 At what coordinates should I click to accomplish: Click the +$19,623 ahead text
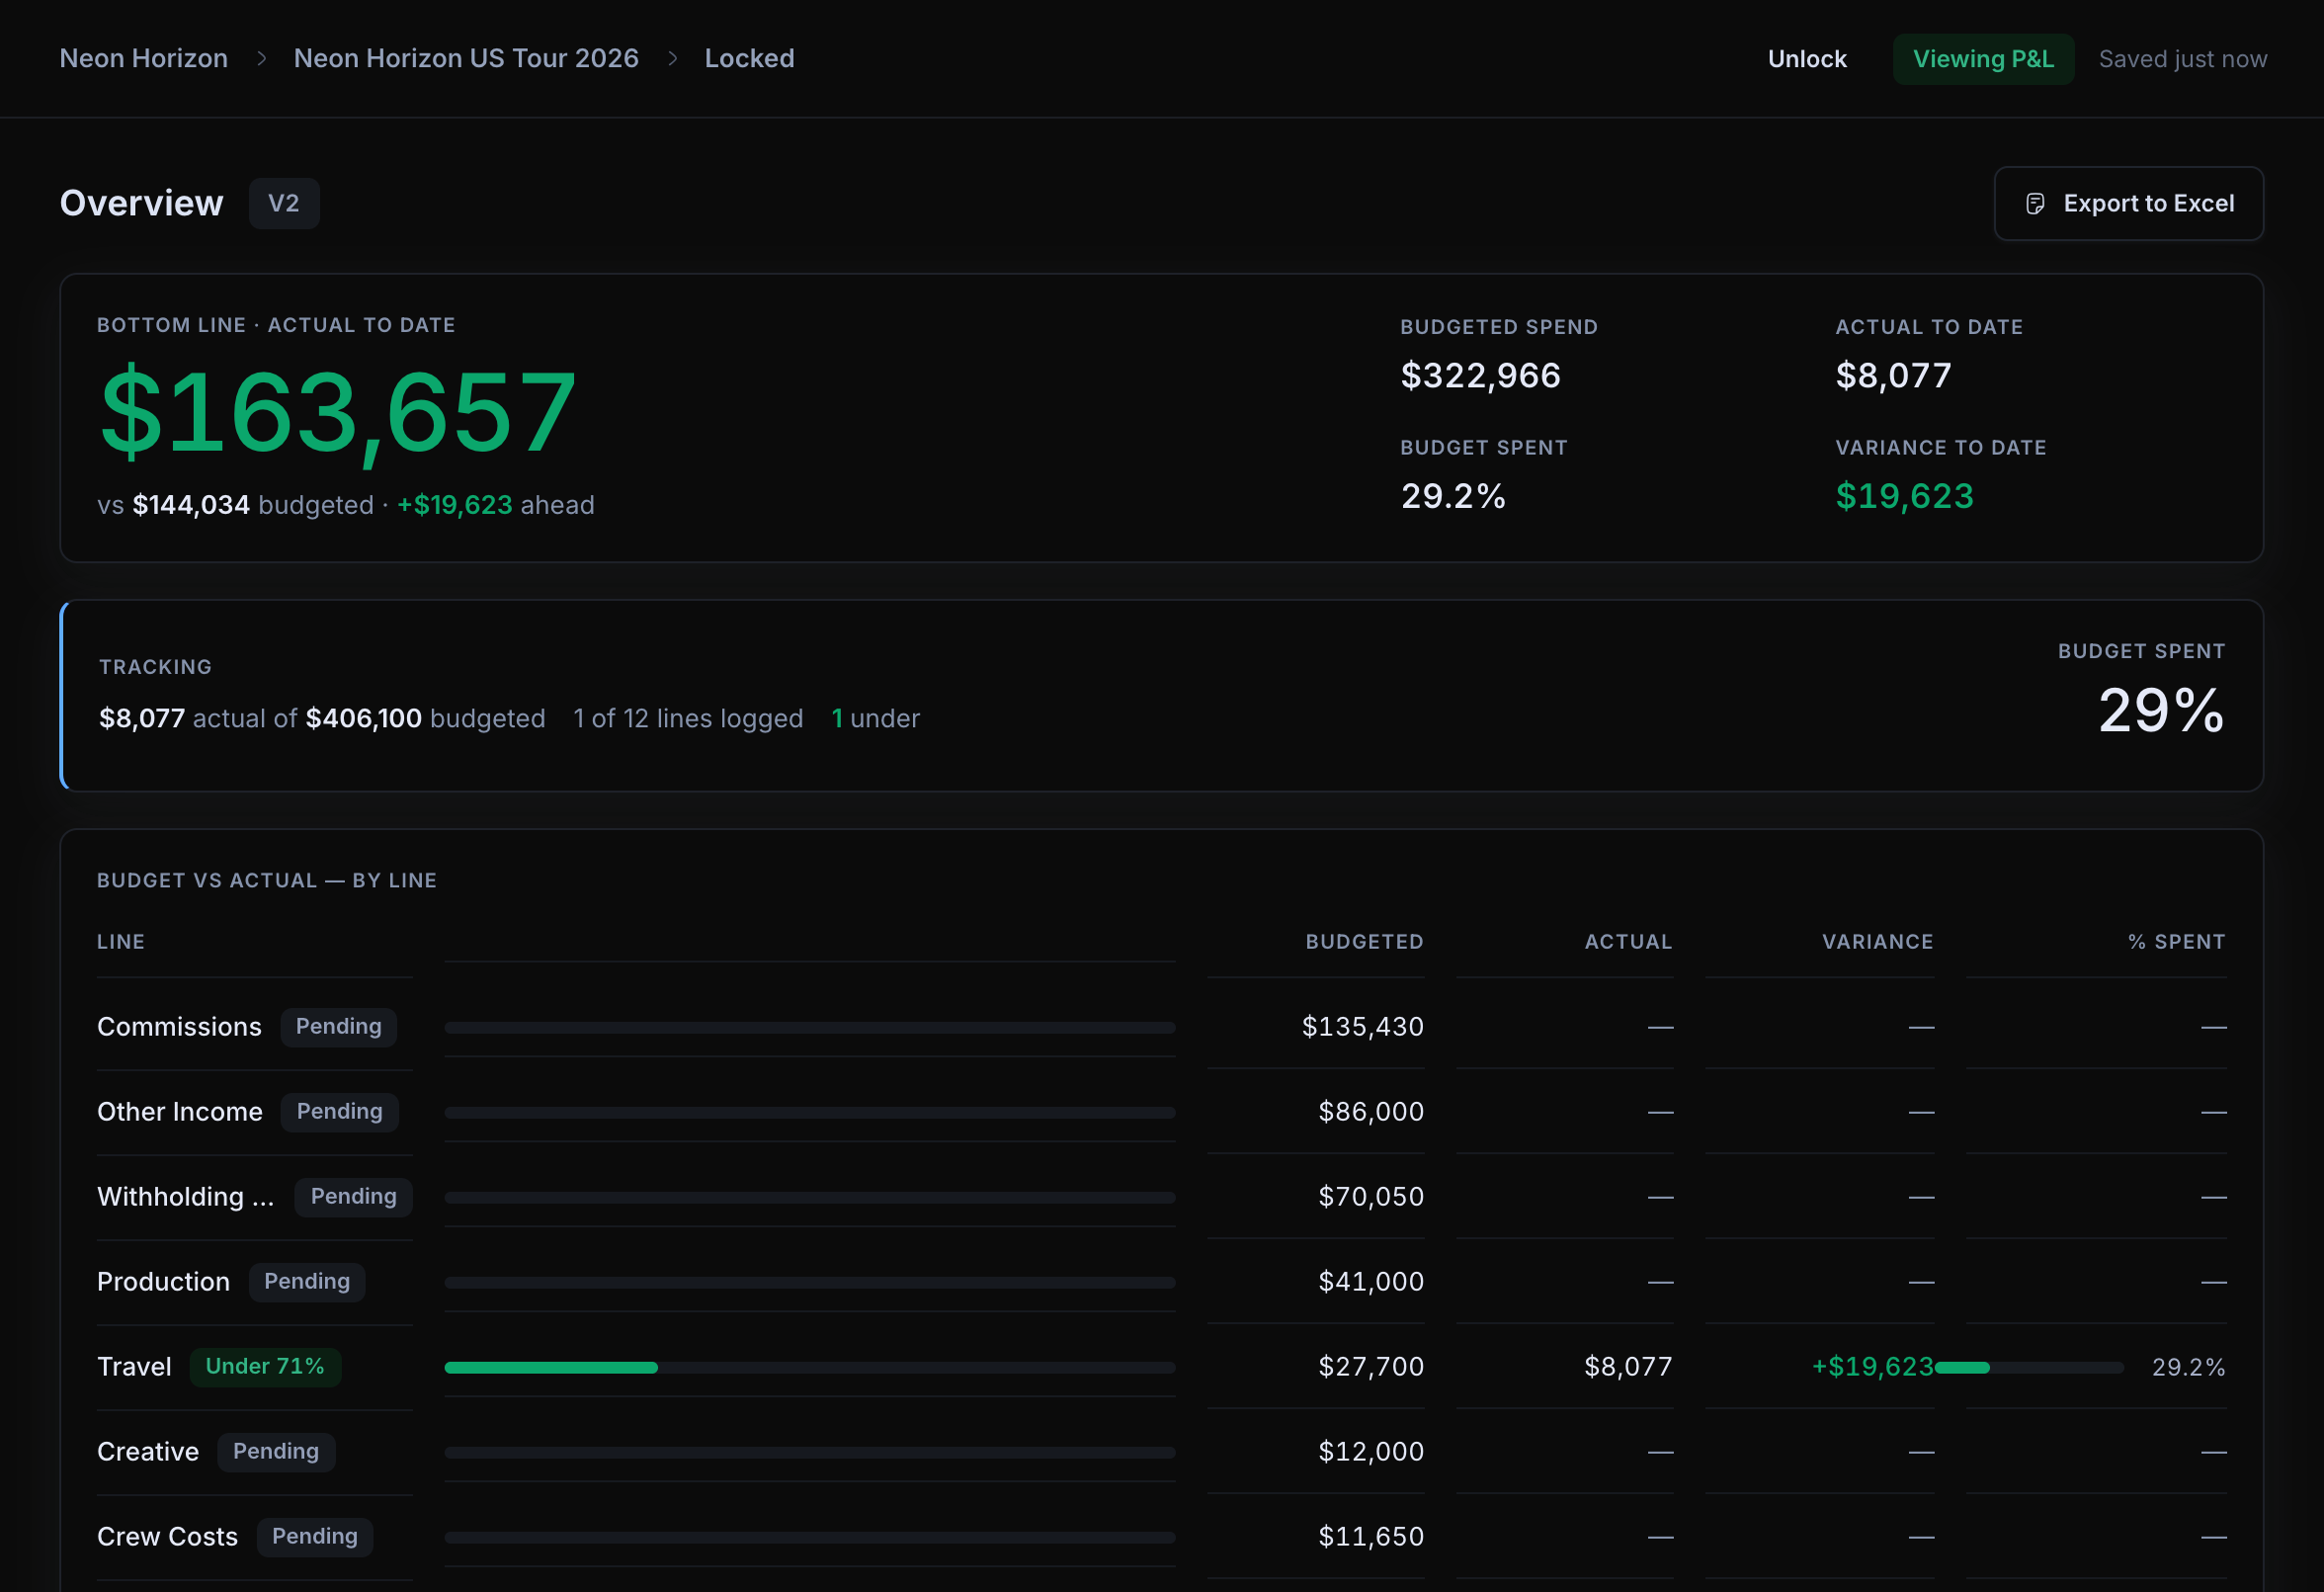pos(495,505)
